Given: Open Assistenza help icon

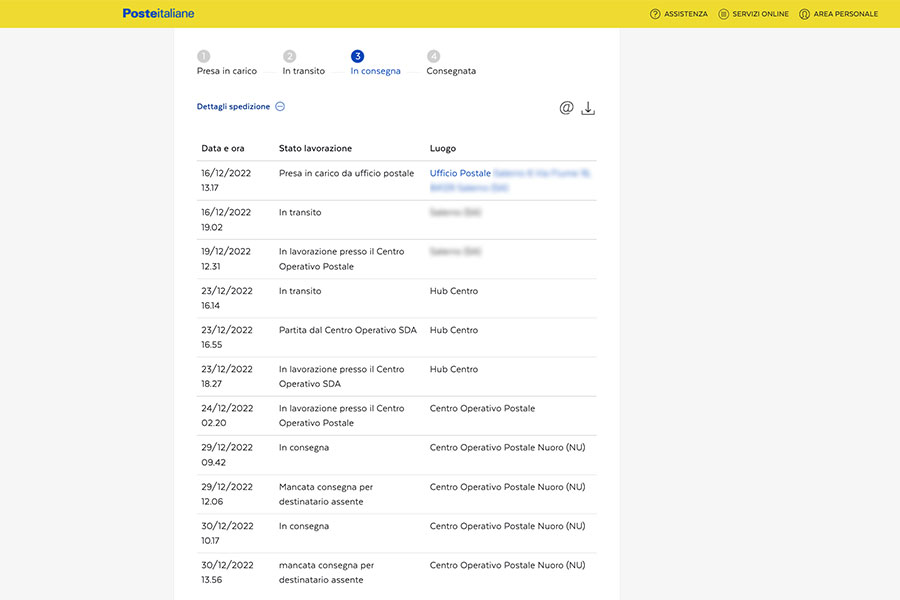Looking at the screenshot, I should pyautogui.click(x=655, y=14).
